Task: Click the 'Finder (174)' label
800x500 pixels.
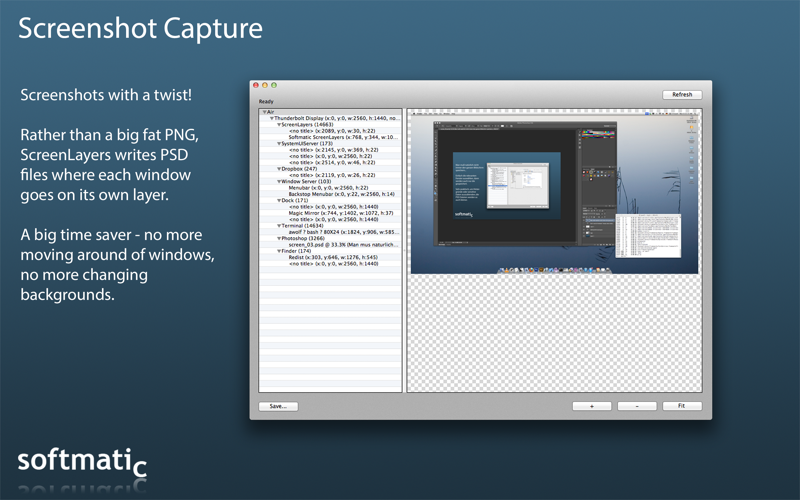Action: point(296,251)
